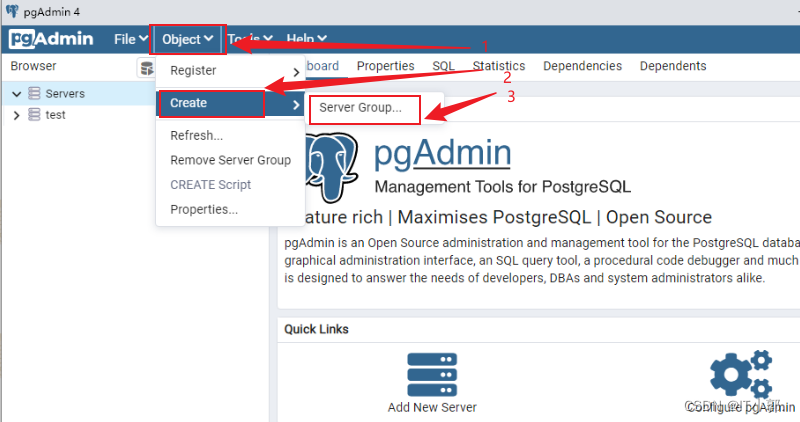Viewport: 800px width, 422px height.
Task: Open the partly covered Tools menu
Action: [x=250, y=39]
